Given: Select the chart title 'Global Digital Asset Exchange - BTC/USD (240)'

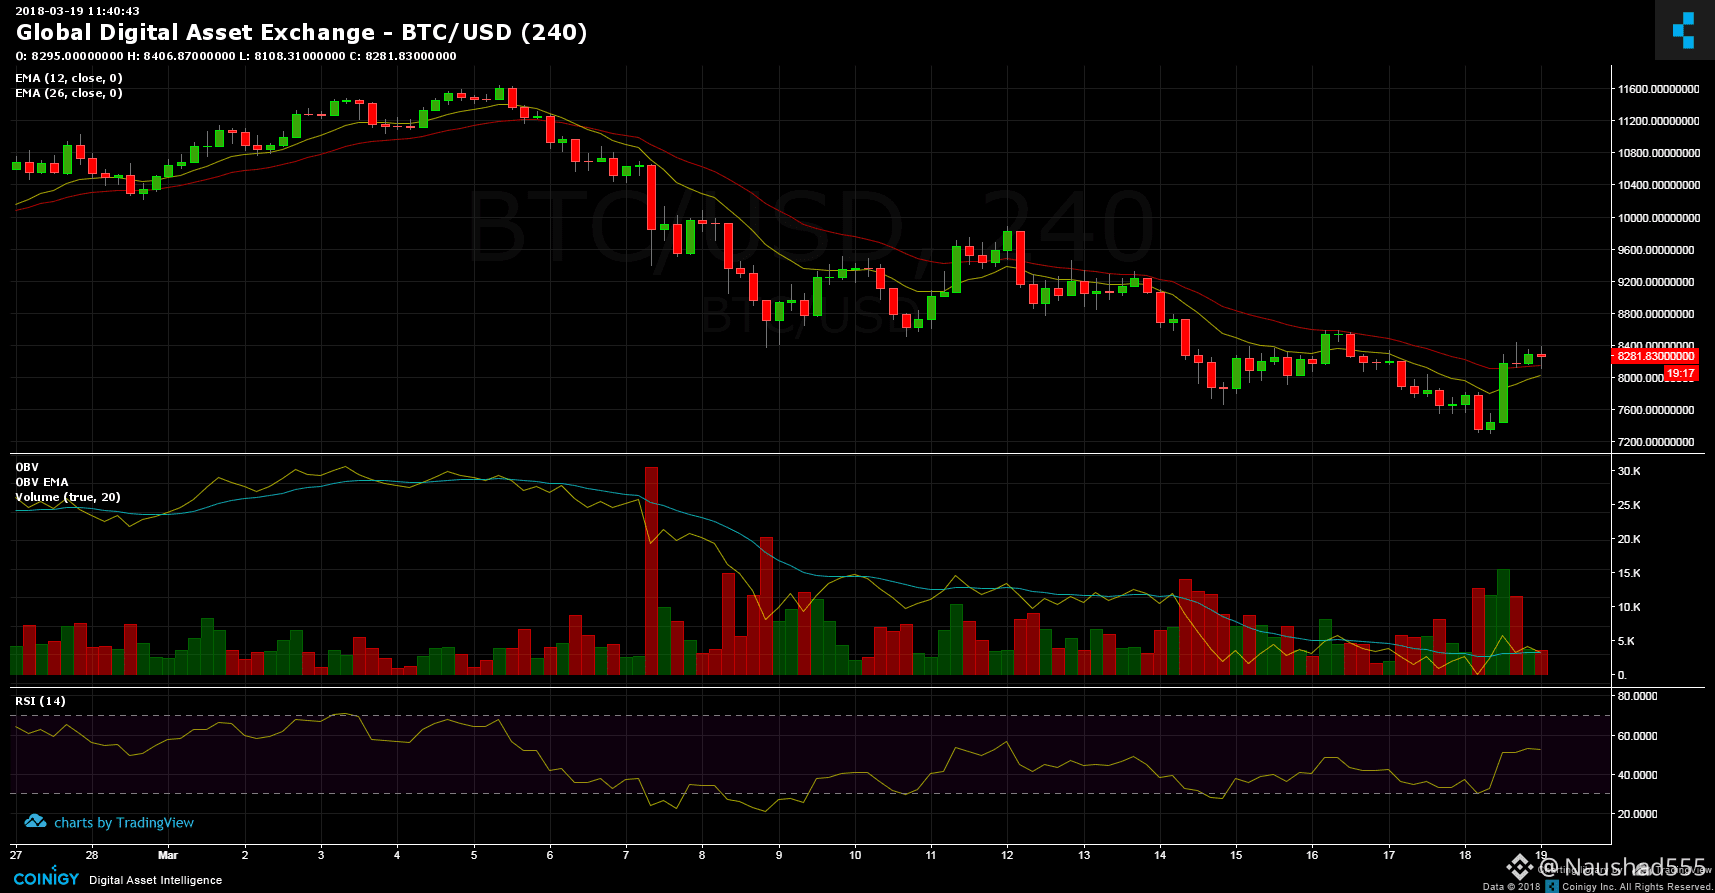Looking at the screenshot, I should pyautogui.click(x=301, y=32).
